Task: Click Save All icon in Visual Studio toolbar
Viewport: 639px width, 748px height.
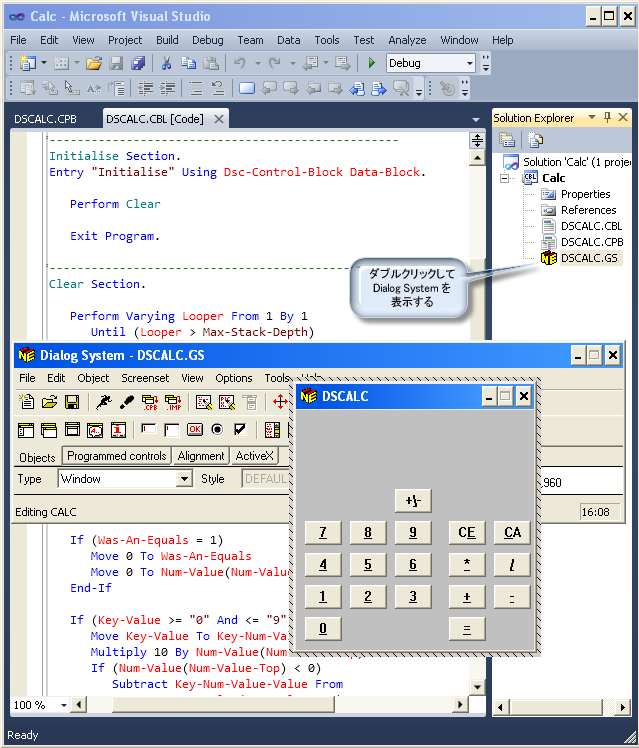Action: point(138,63)
